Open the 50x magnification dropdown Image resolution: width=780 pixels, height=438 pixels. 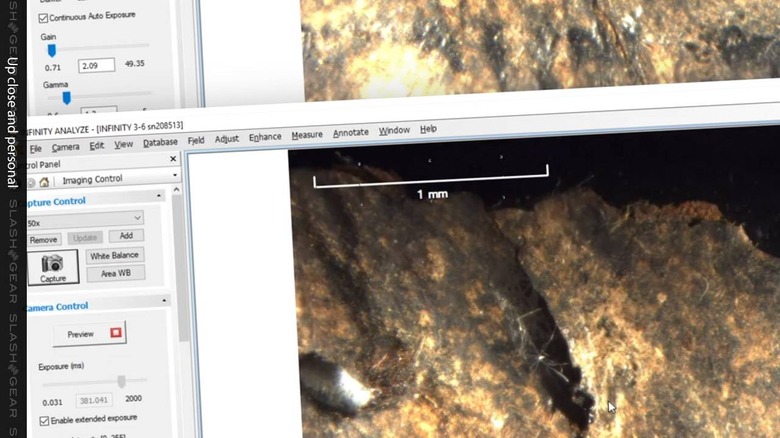[x=85, y=219]
